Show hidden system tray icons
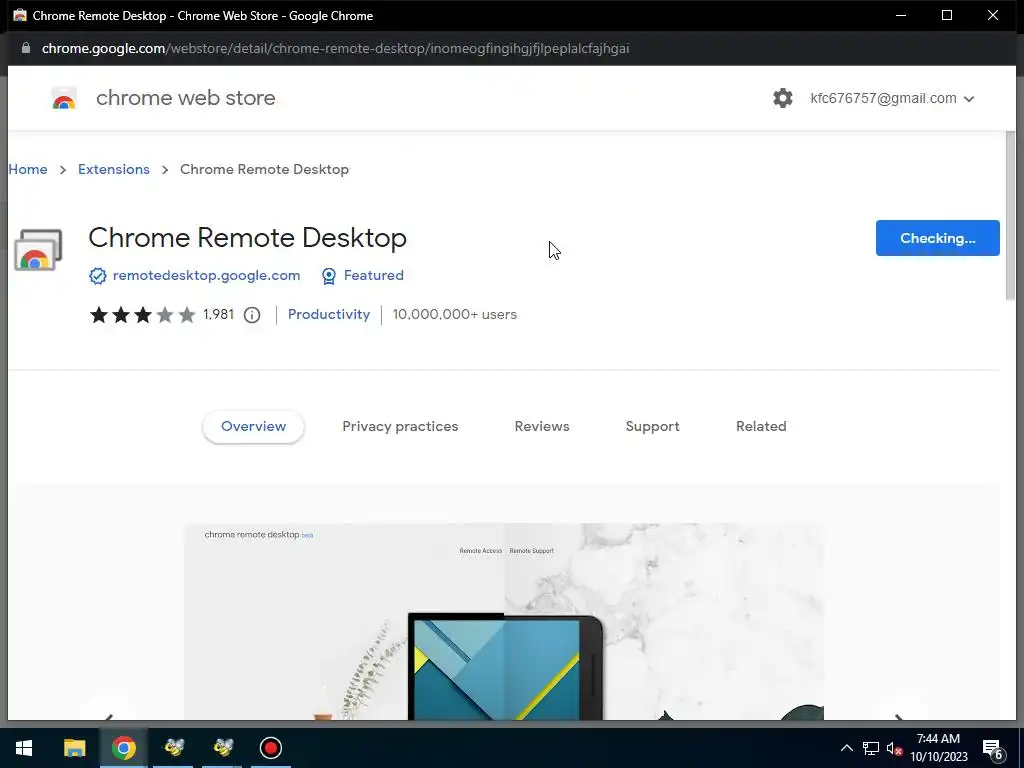 [x=846, y=748]
